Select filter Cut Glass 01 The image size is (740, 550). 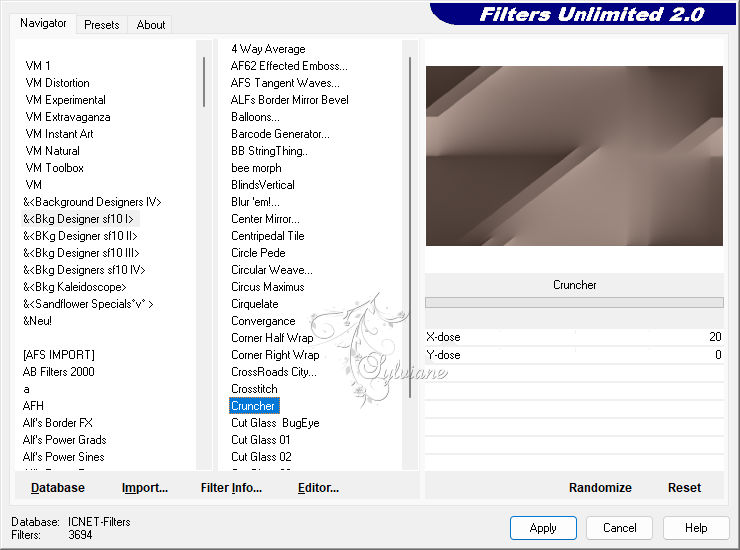tap(261, 440)
